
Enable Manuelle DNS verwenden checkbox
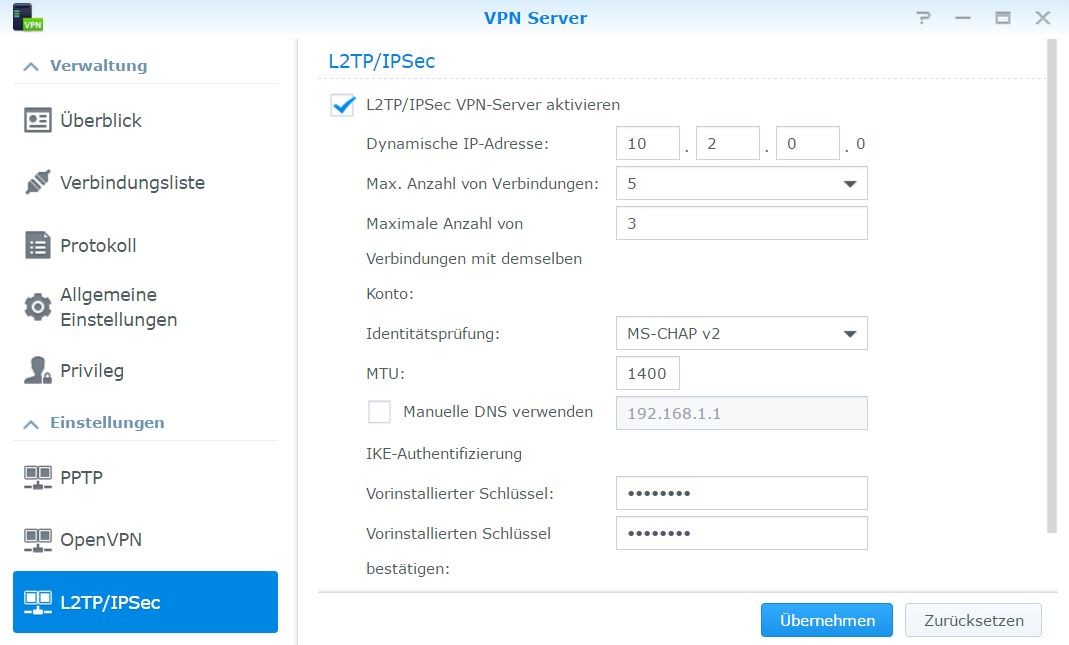point(380,412)
